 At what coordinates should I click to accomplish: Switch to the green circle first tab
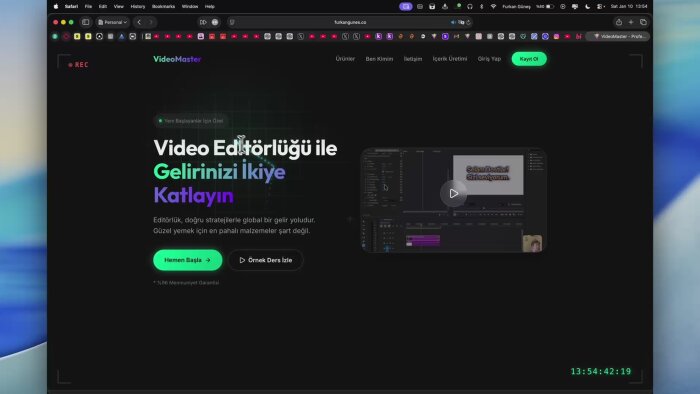click(55, 37)
